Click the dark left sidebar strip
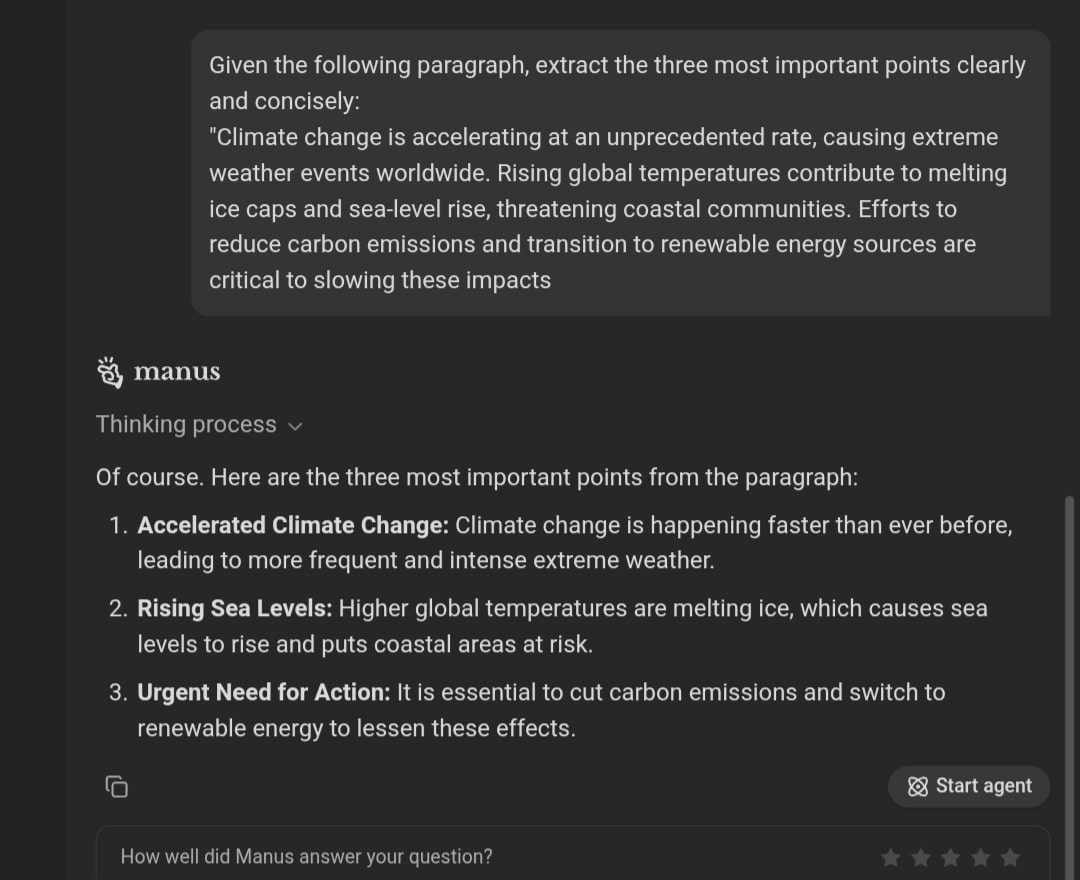The width and height of the screenshot is (1080, 880). 33,440
